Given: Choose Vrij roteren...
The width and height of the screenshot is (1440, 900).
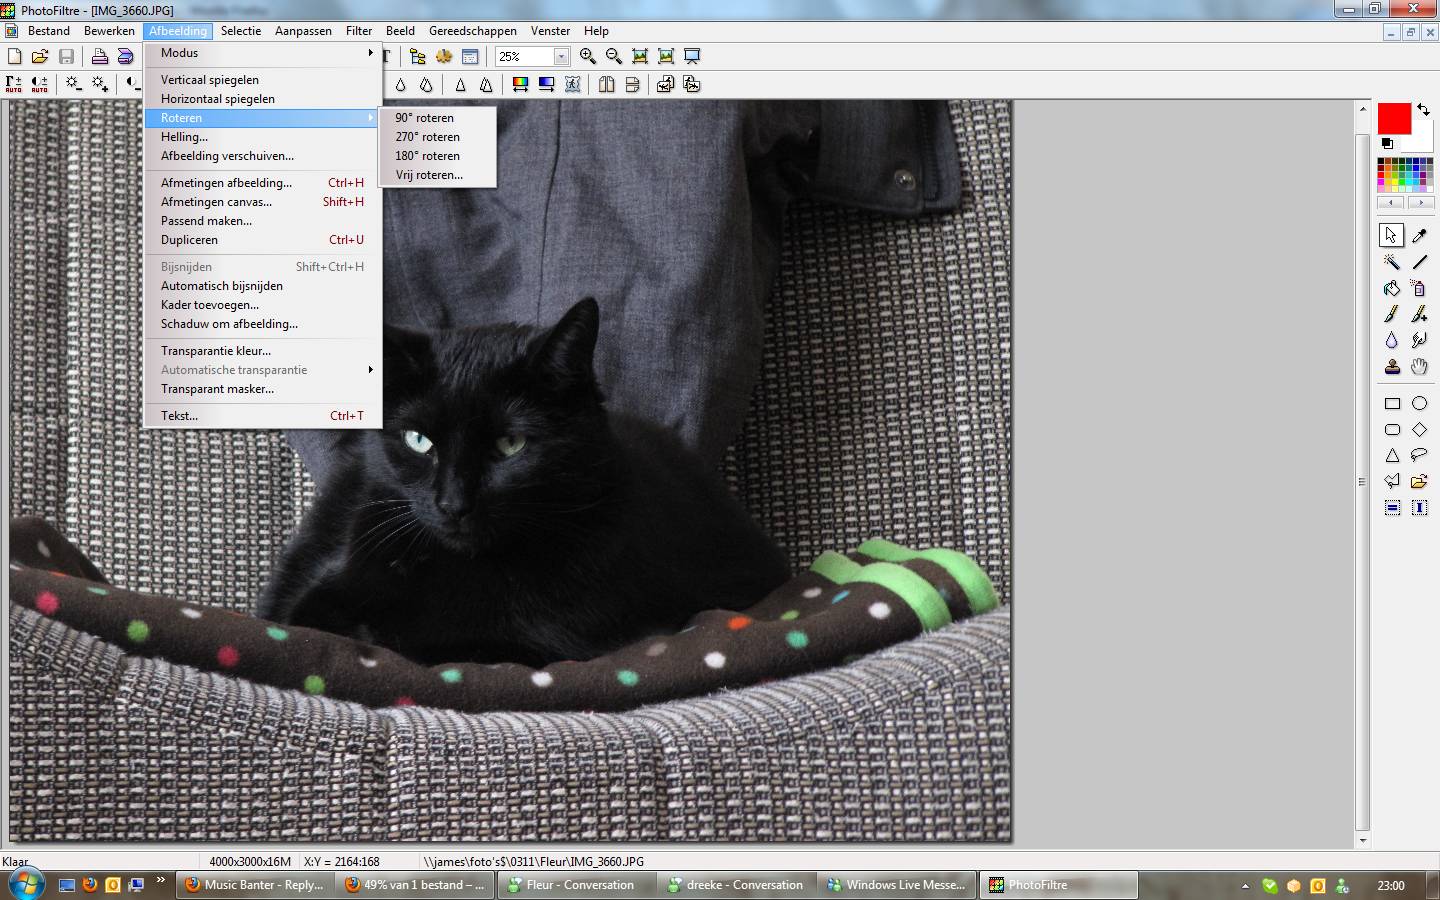Looking at the screenshot, I should 437,175.
